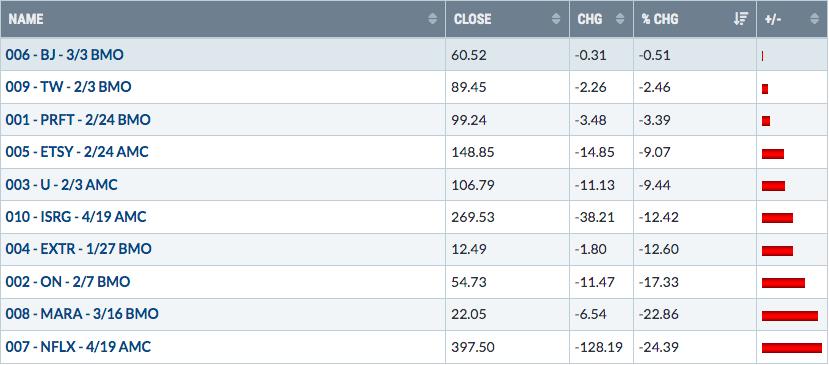Click MARA red change bar
The width and height of the screenshot is (829, 365).
(x=790, y=316)
